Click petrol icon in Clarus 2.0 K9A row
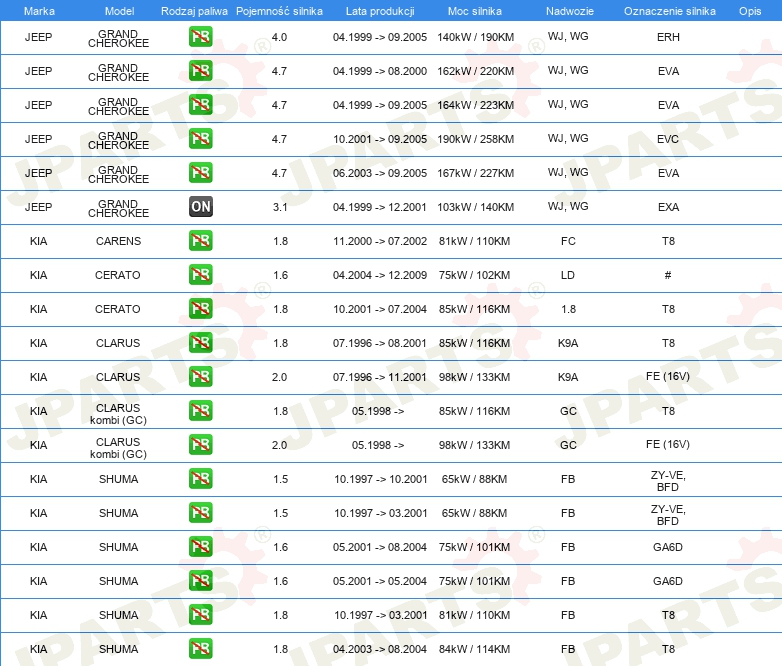The width and height of the screenshot is (782, 666). click(200, 377)
